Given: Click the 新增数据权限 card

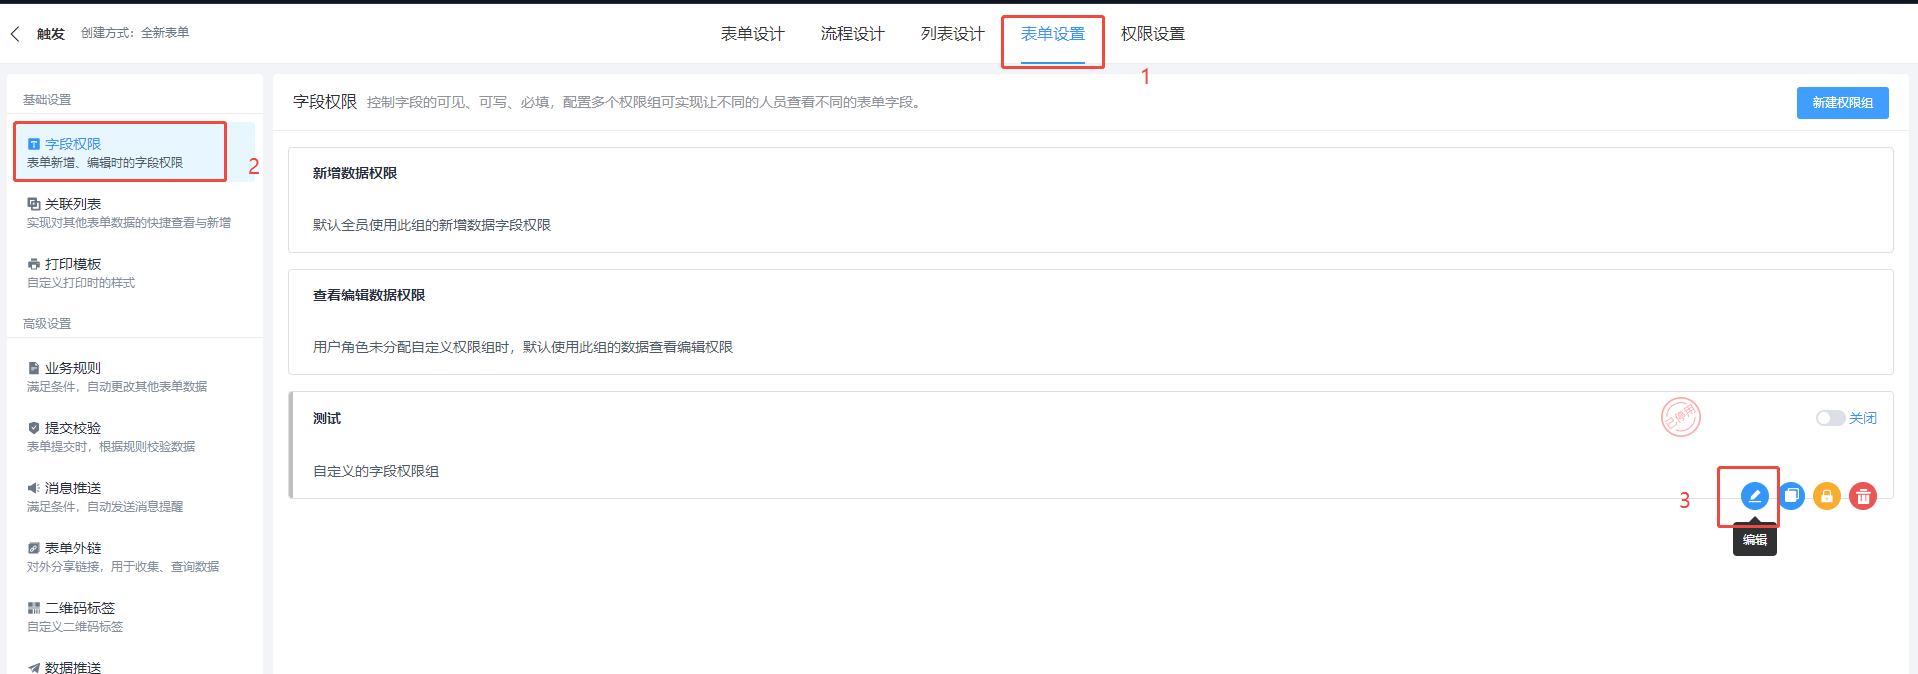Looking at the screenshot, I should (1090, 200).
